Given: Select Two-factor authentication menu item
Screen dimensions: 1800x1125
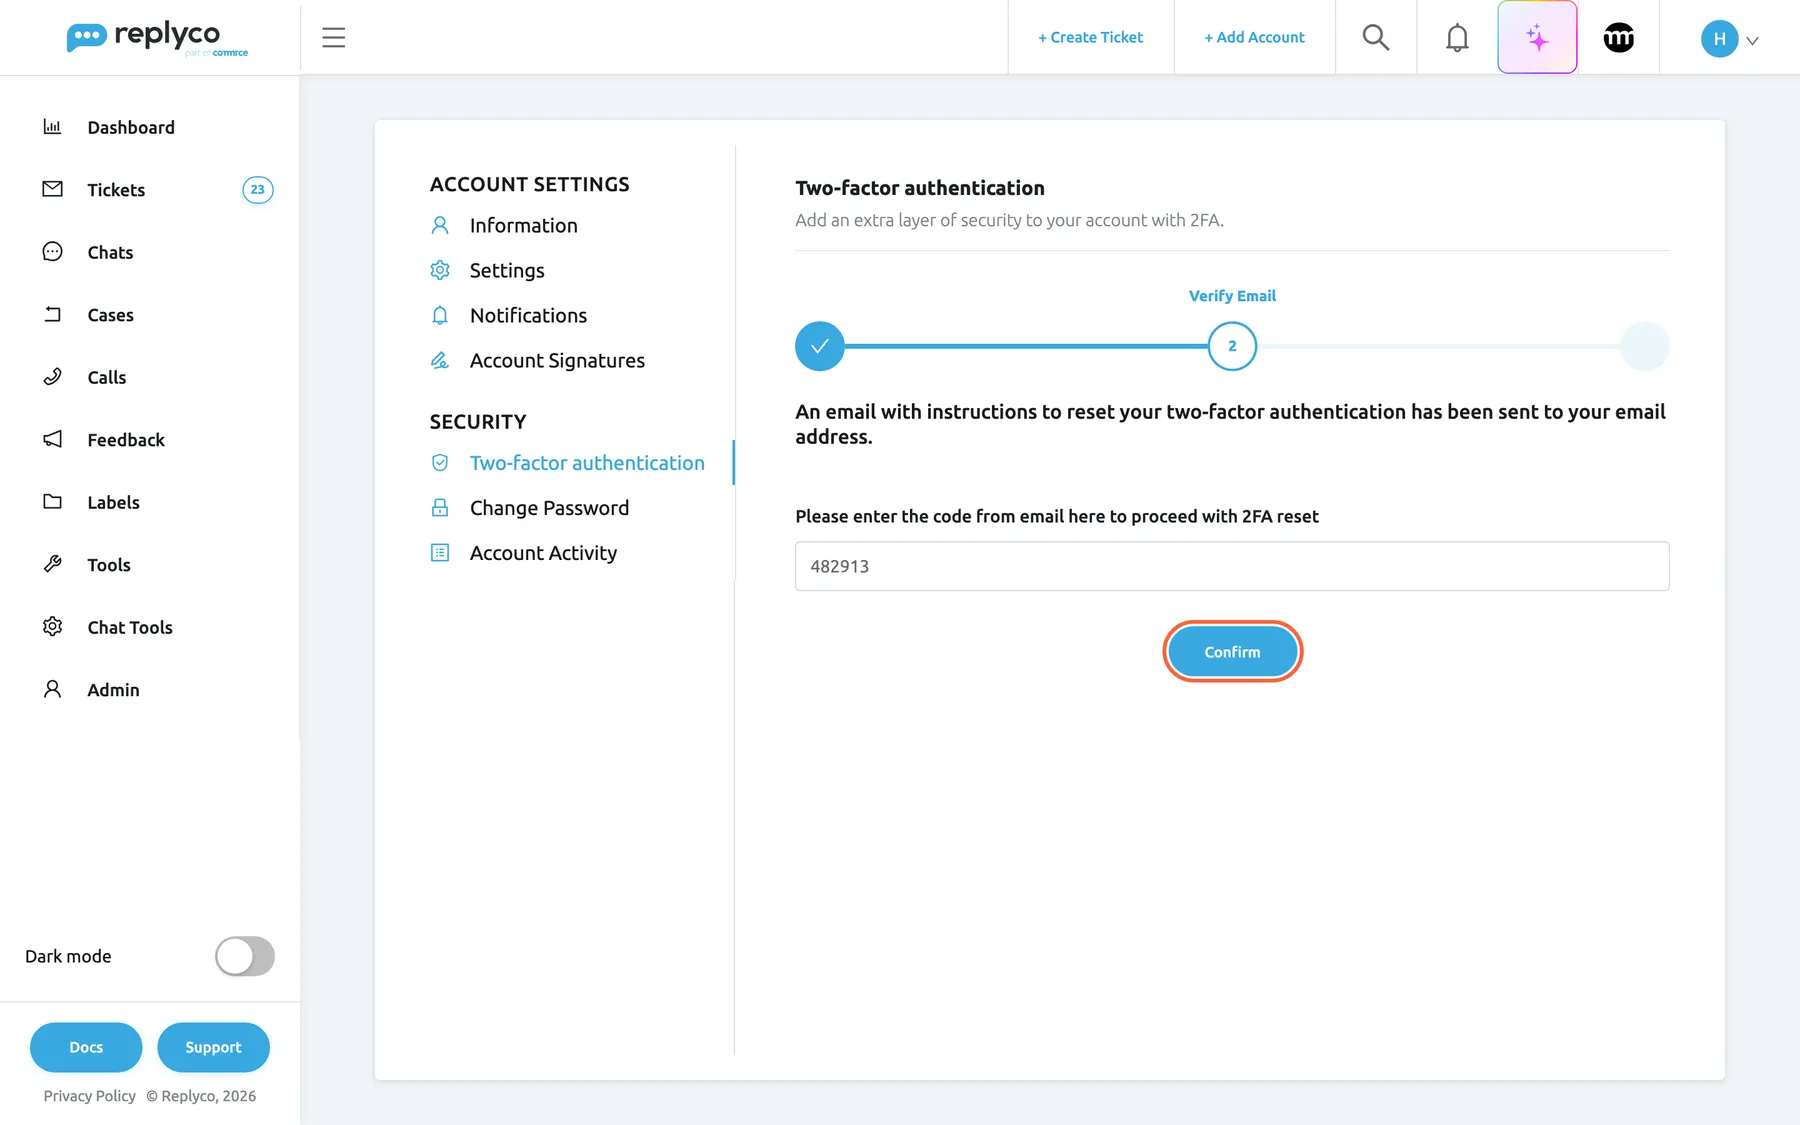Looking at the screenshot, I should 587,463.
